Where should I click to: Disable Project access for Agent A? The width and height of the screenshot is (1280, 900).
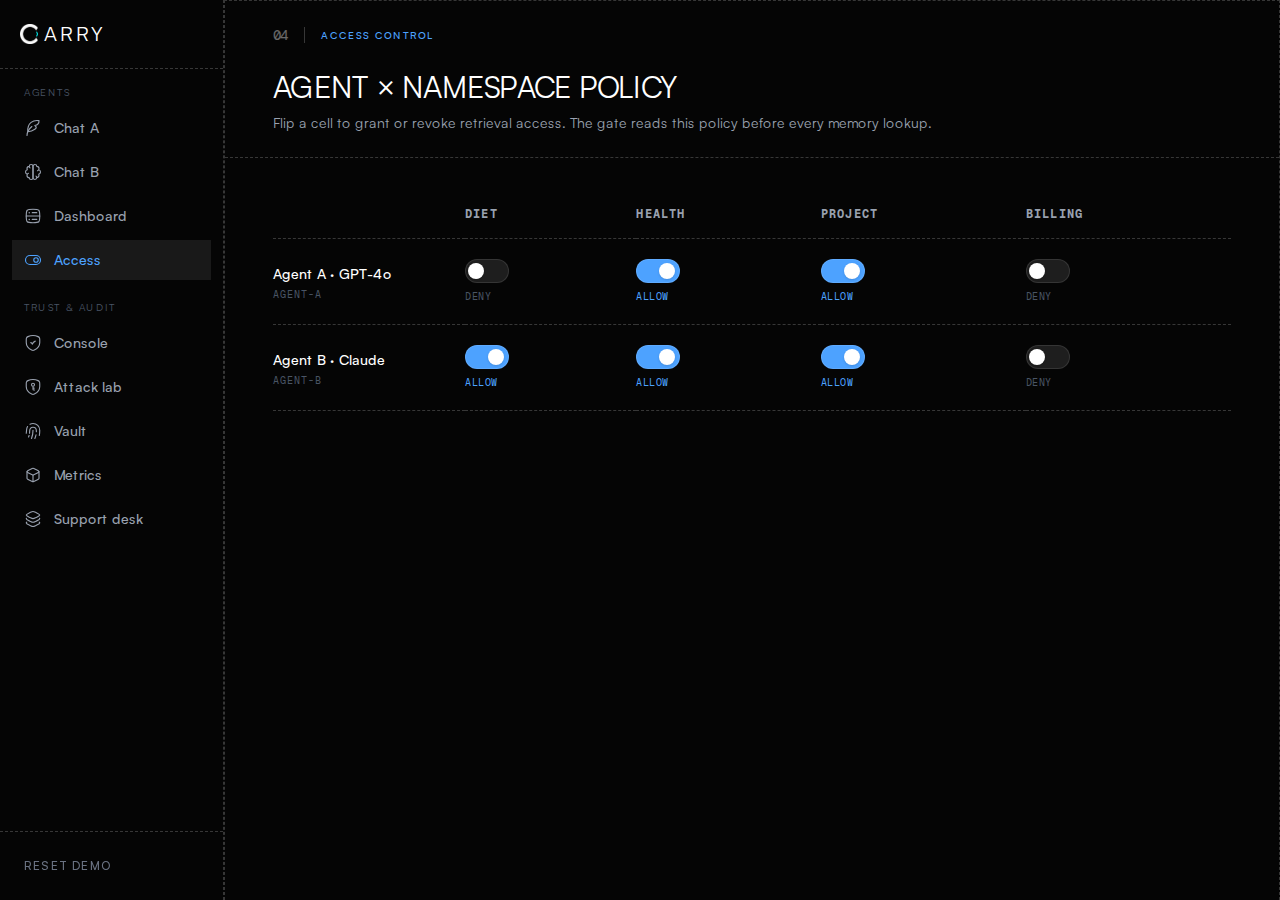(843, 271)
